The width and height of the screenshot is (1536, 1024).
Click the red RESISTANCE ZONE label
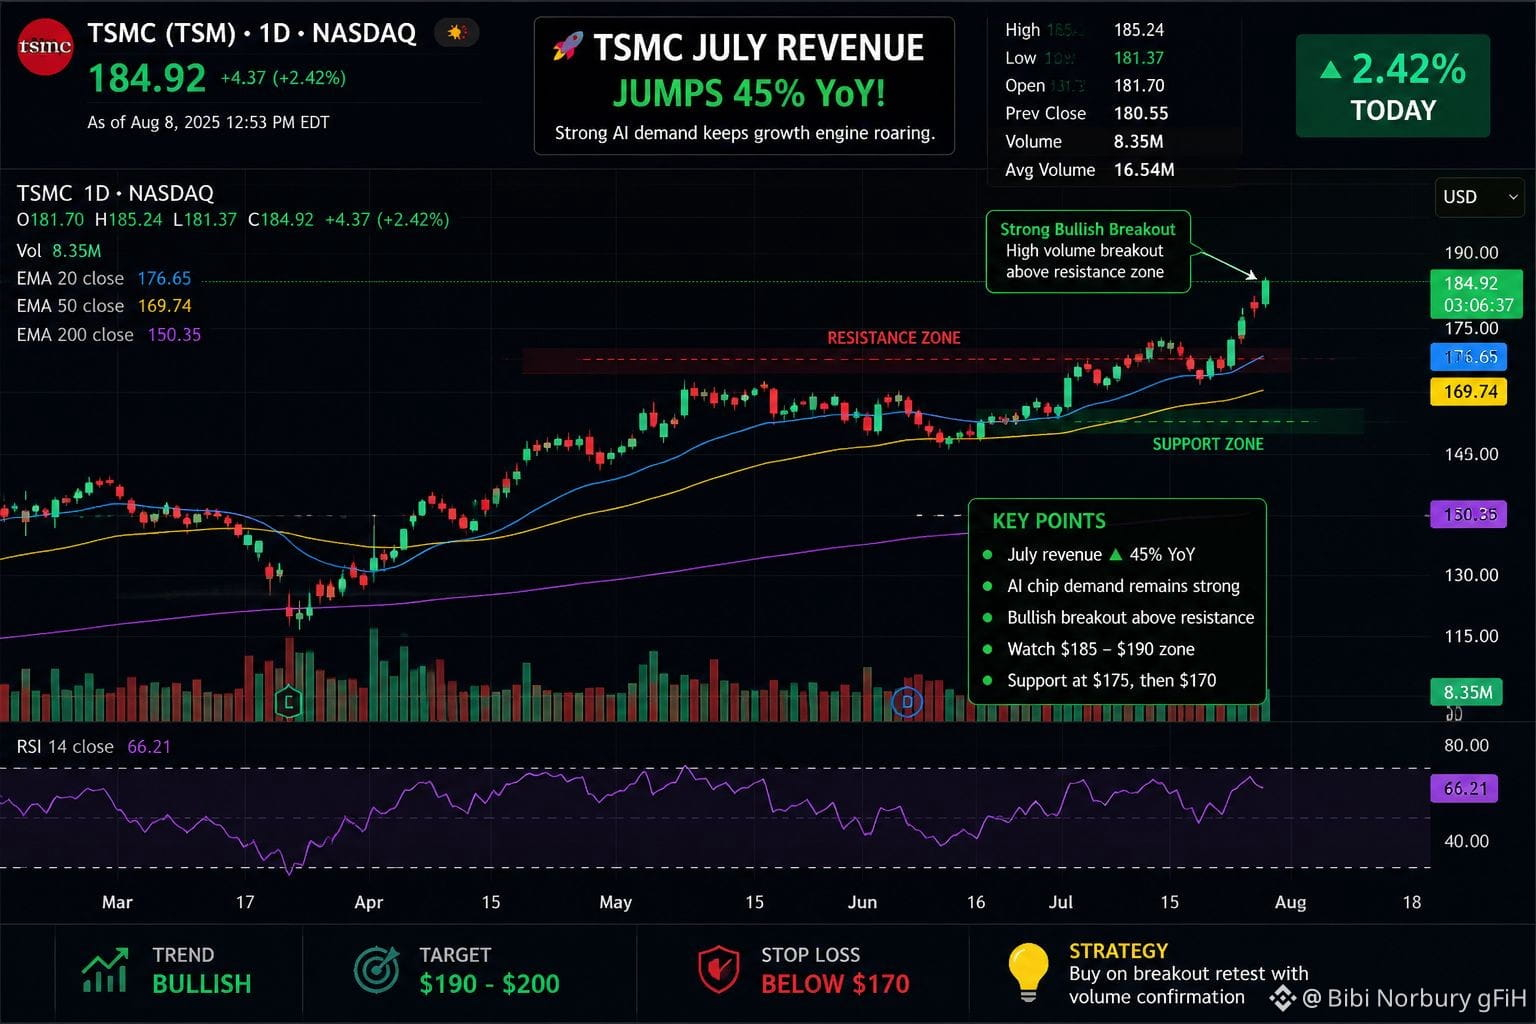tap(894, 338)
